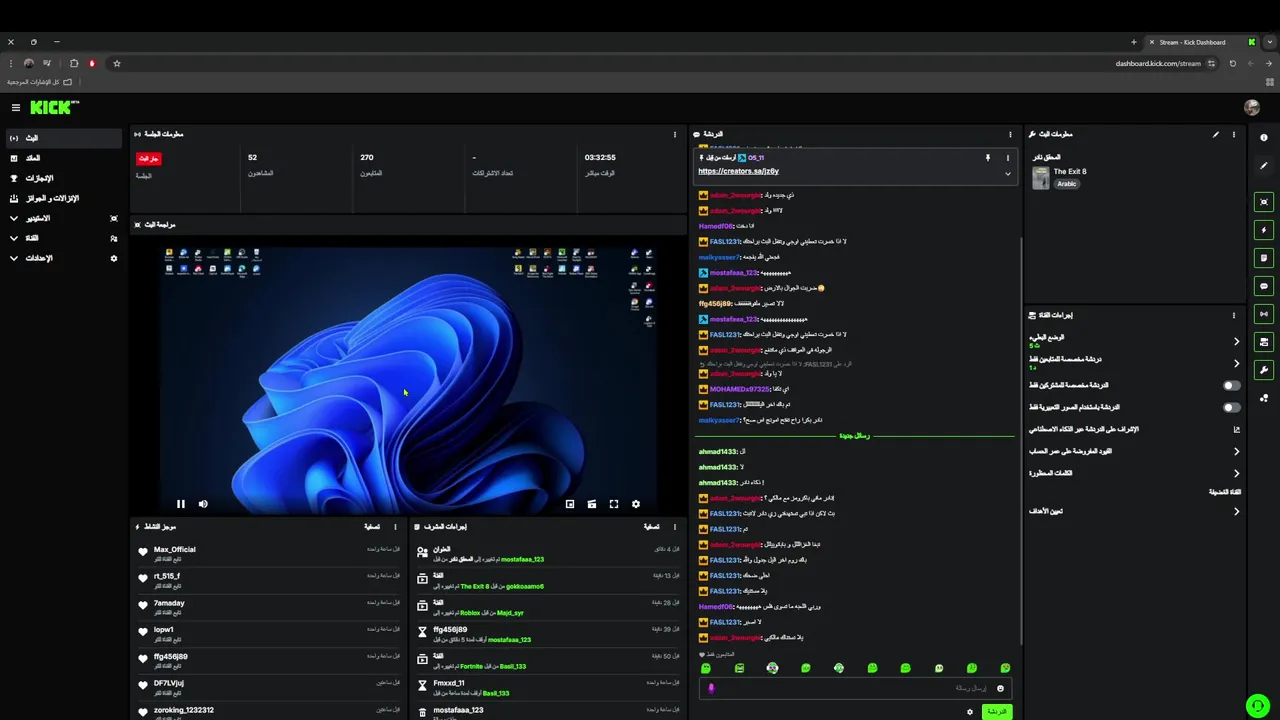Open the session info panel three-dot menu
Screen dimensions: 1280x720
click(x=675, y=134)
